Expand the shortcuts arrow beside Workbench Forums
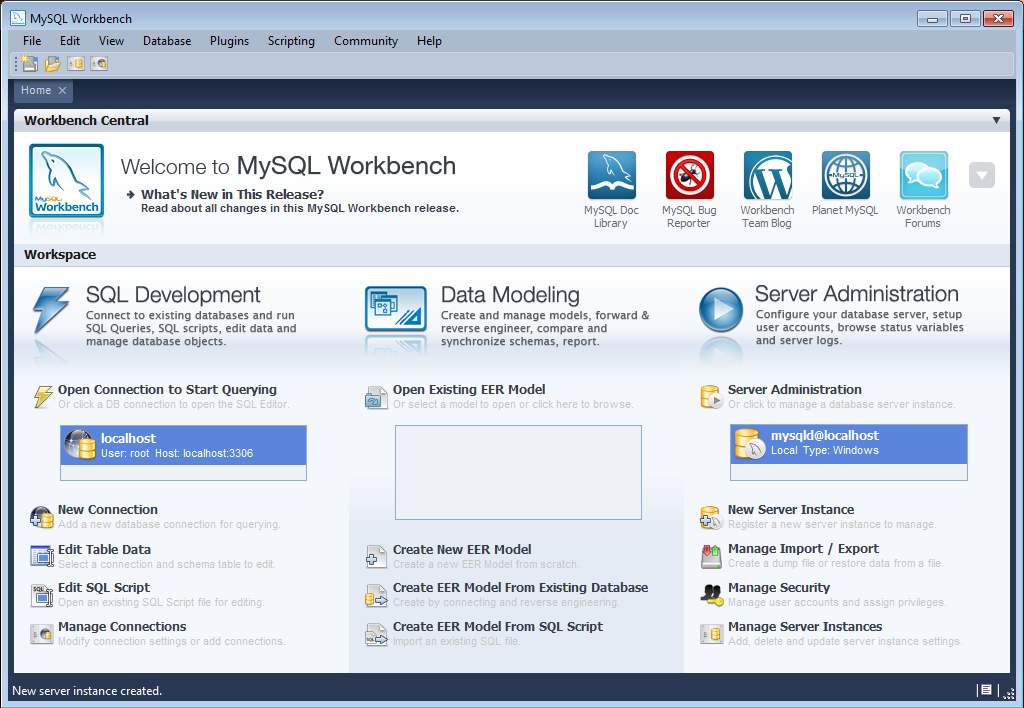The image size is (1024, 708). tap(981, 175)
